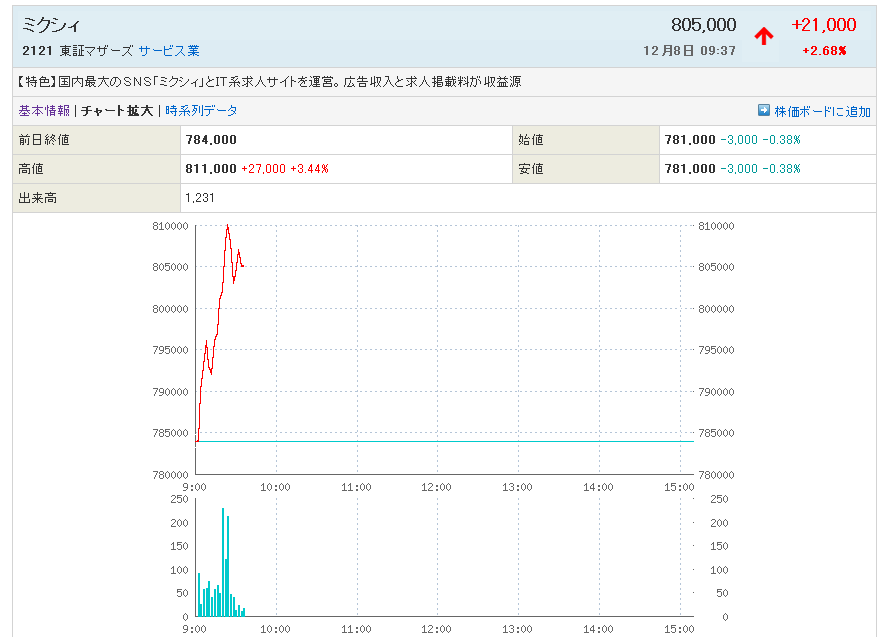Click the 高値 value 811,000
The image size is (888, 637).
click(211, 169)
